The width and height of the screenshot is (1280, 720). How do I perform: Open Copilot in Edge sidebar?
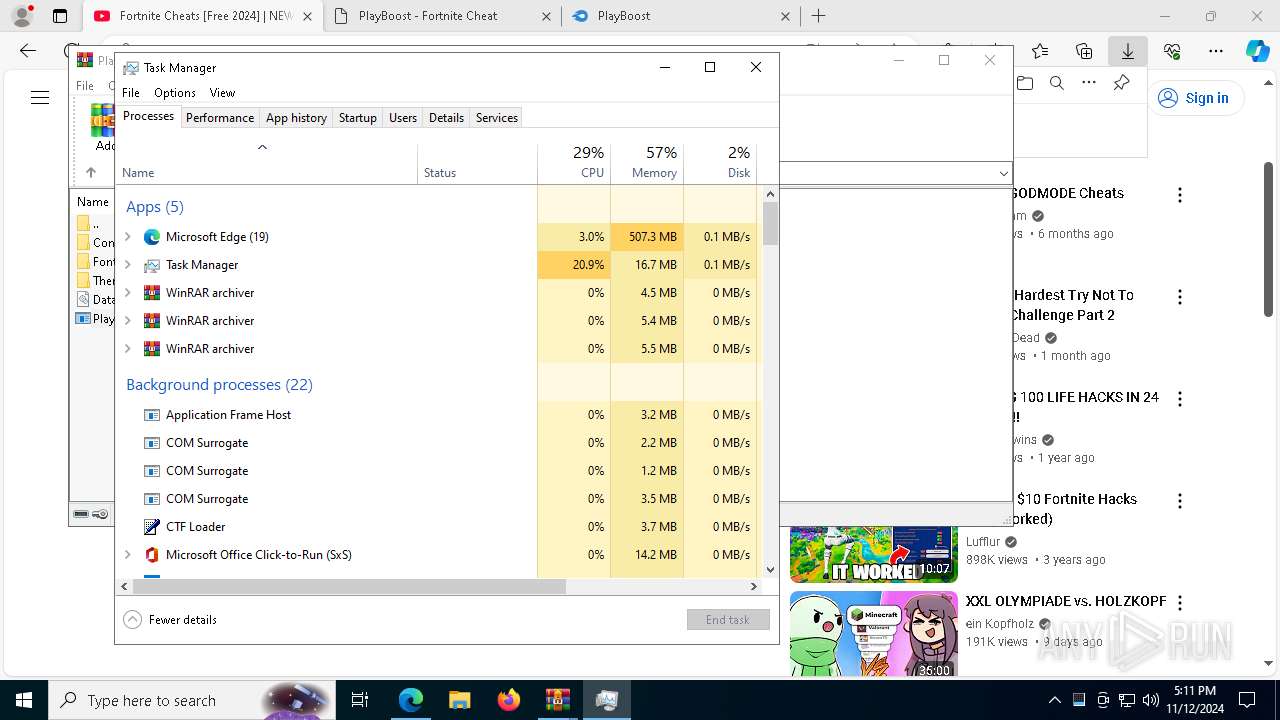pyautogui.click(x=1258, y=51)
